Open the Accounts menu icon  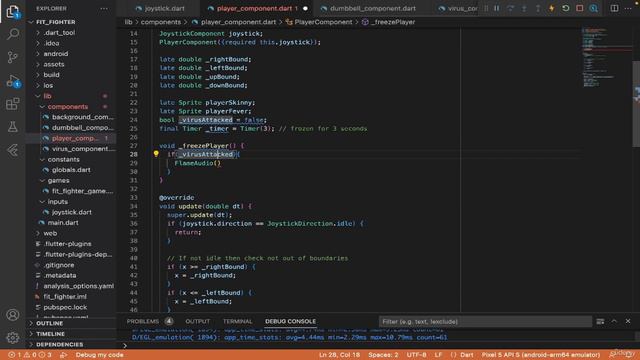point(13,315)
